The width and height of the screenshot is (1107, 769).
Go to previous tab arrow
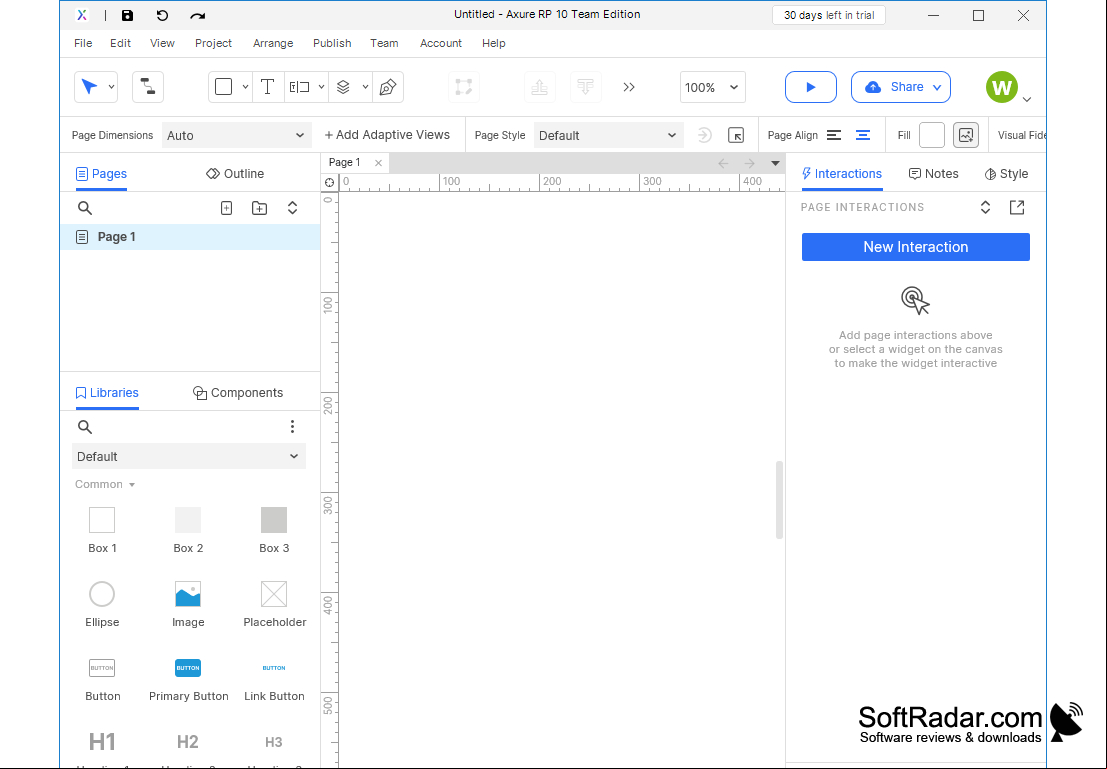coord(723,164)
